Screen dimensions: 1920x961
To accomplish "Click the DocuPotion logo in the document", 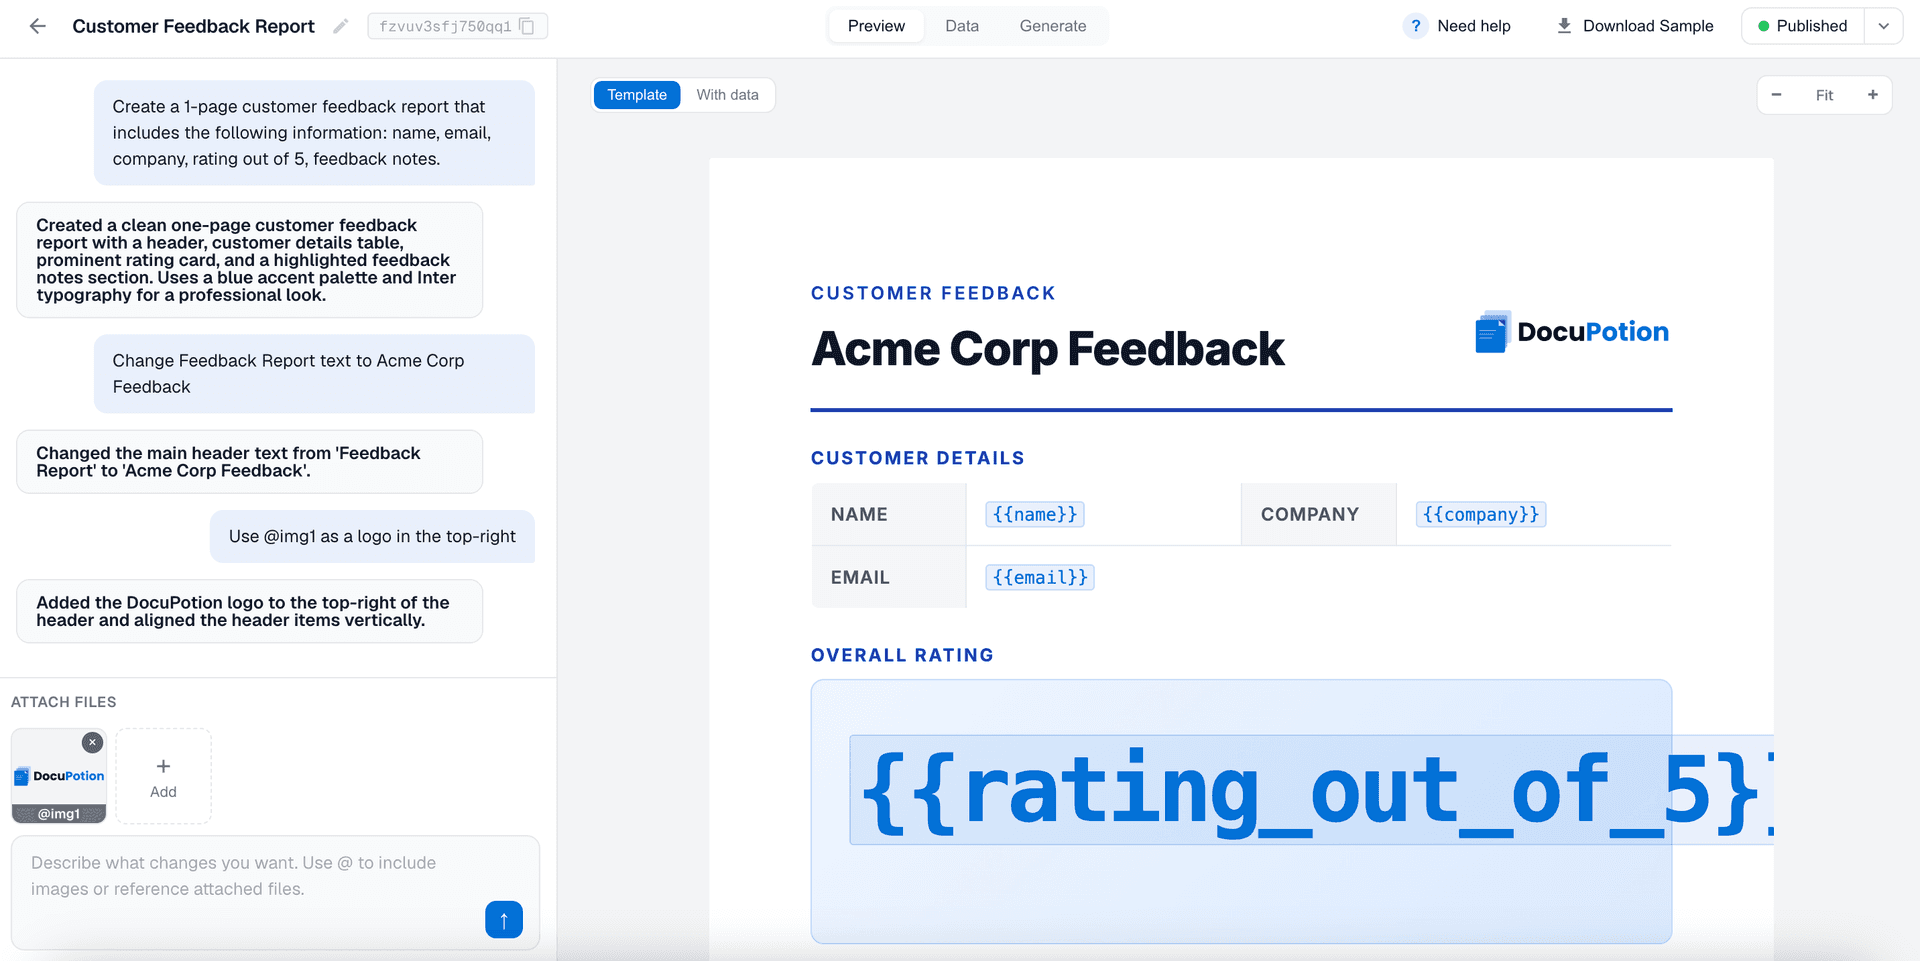I will point(1571,332).
